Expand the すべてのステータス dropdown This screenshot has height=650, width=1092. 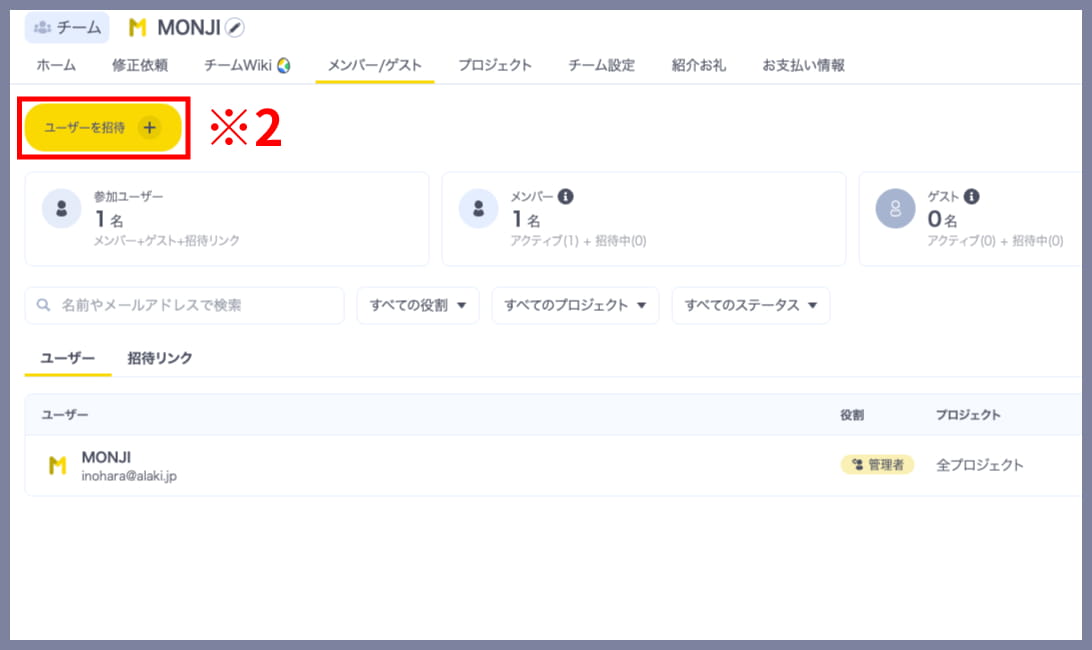click(751, 305)
